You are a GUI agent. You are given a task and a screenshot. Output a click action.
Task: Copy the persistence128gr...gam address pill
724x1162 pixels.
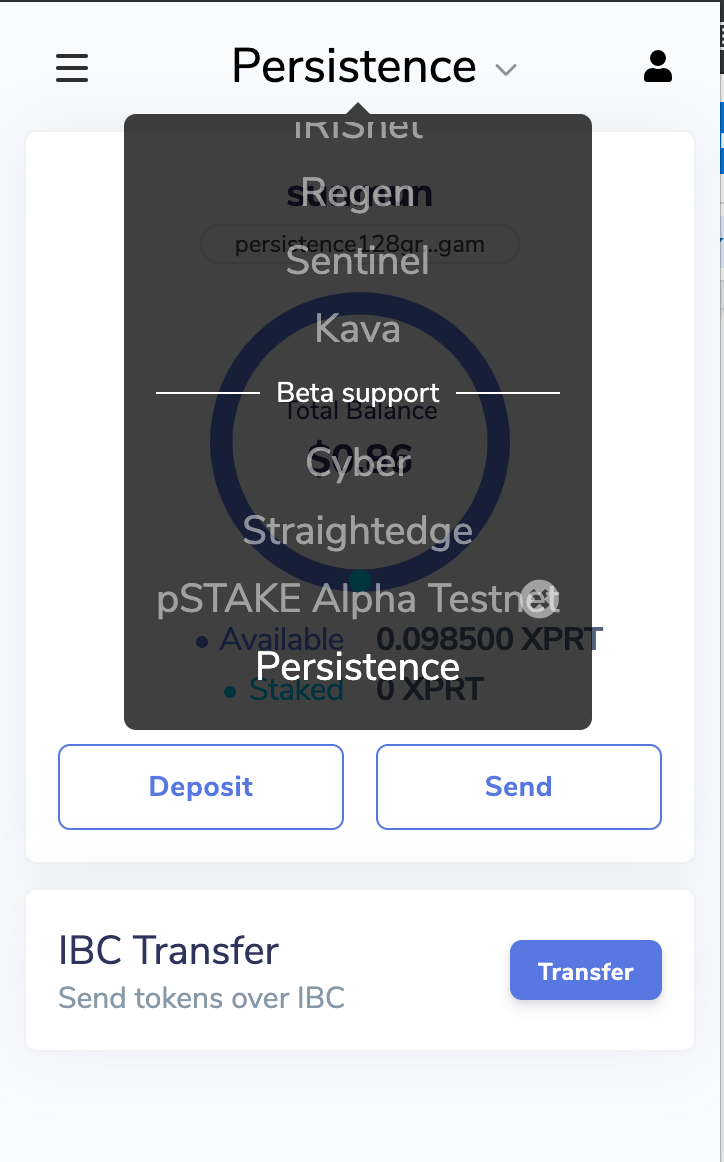[359, 244]
